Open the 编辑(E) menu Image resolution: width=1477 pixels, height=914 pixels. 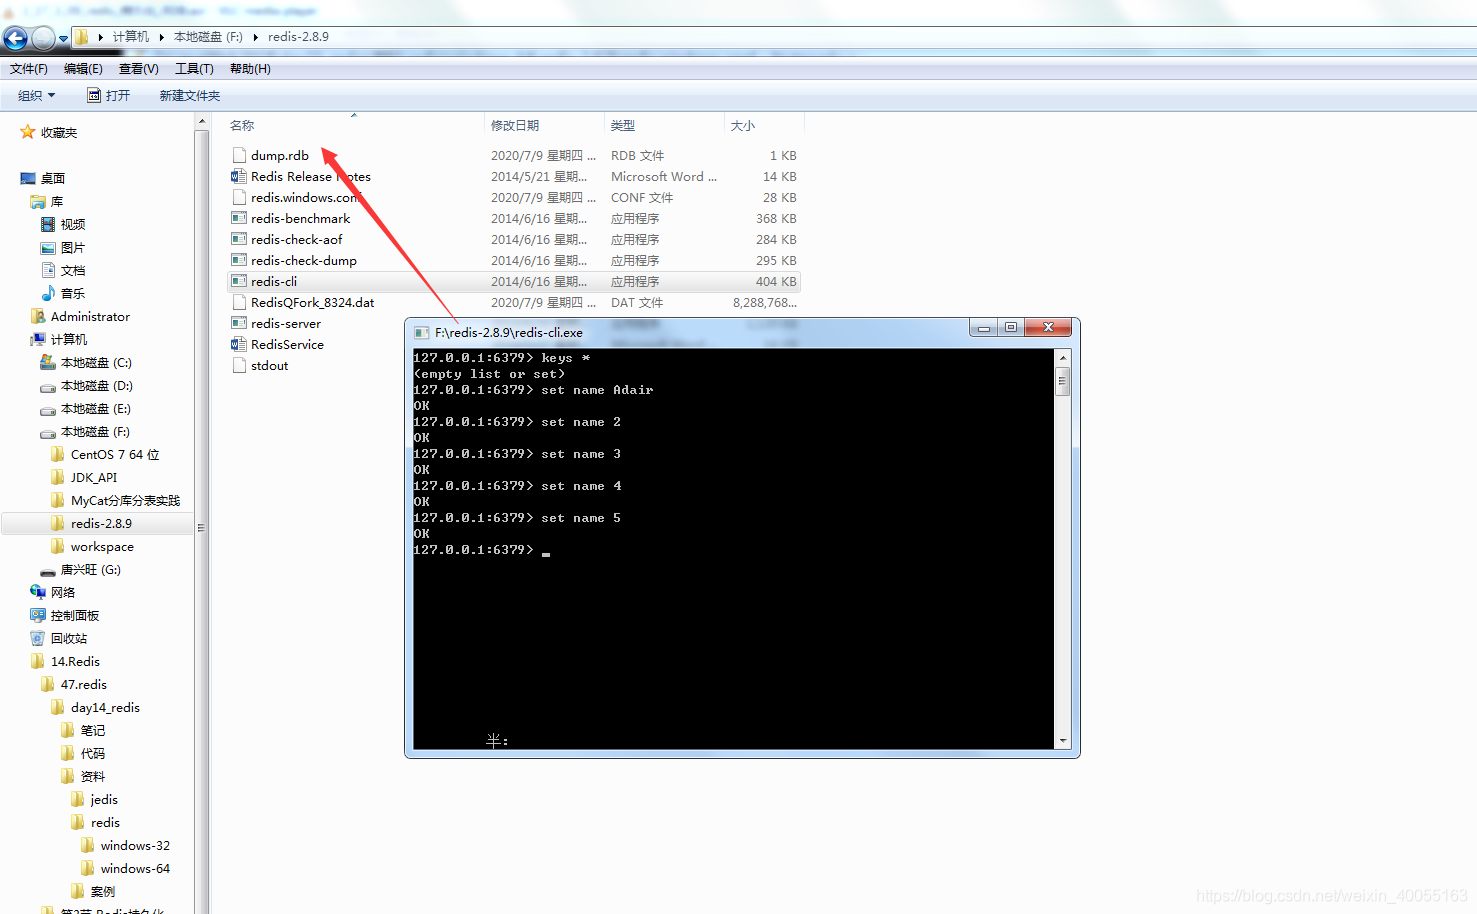coord(83,69)
